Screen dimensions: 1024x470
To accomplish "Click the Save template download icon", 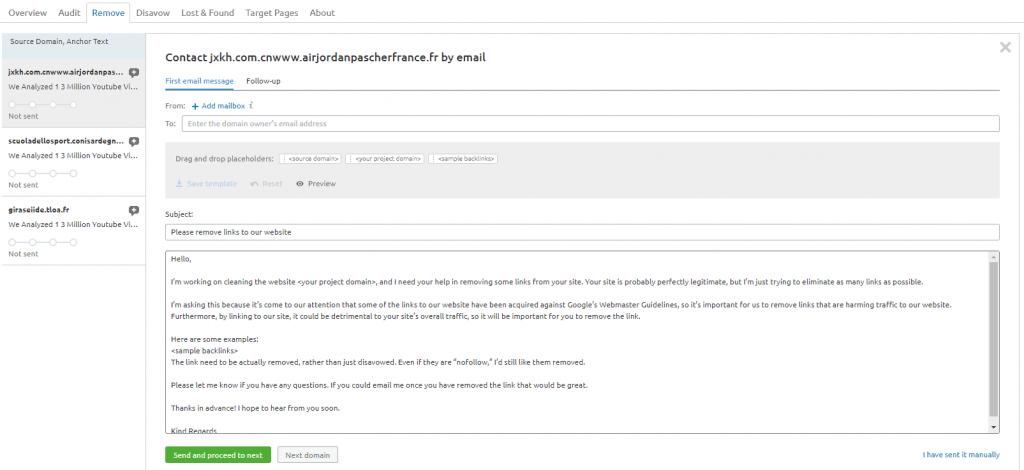I will point(179,184).
